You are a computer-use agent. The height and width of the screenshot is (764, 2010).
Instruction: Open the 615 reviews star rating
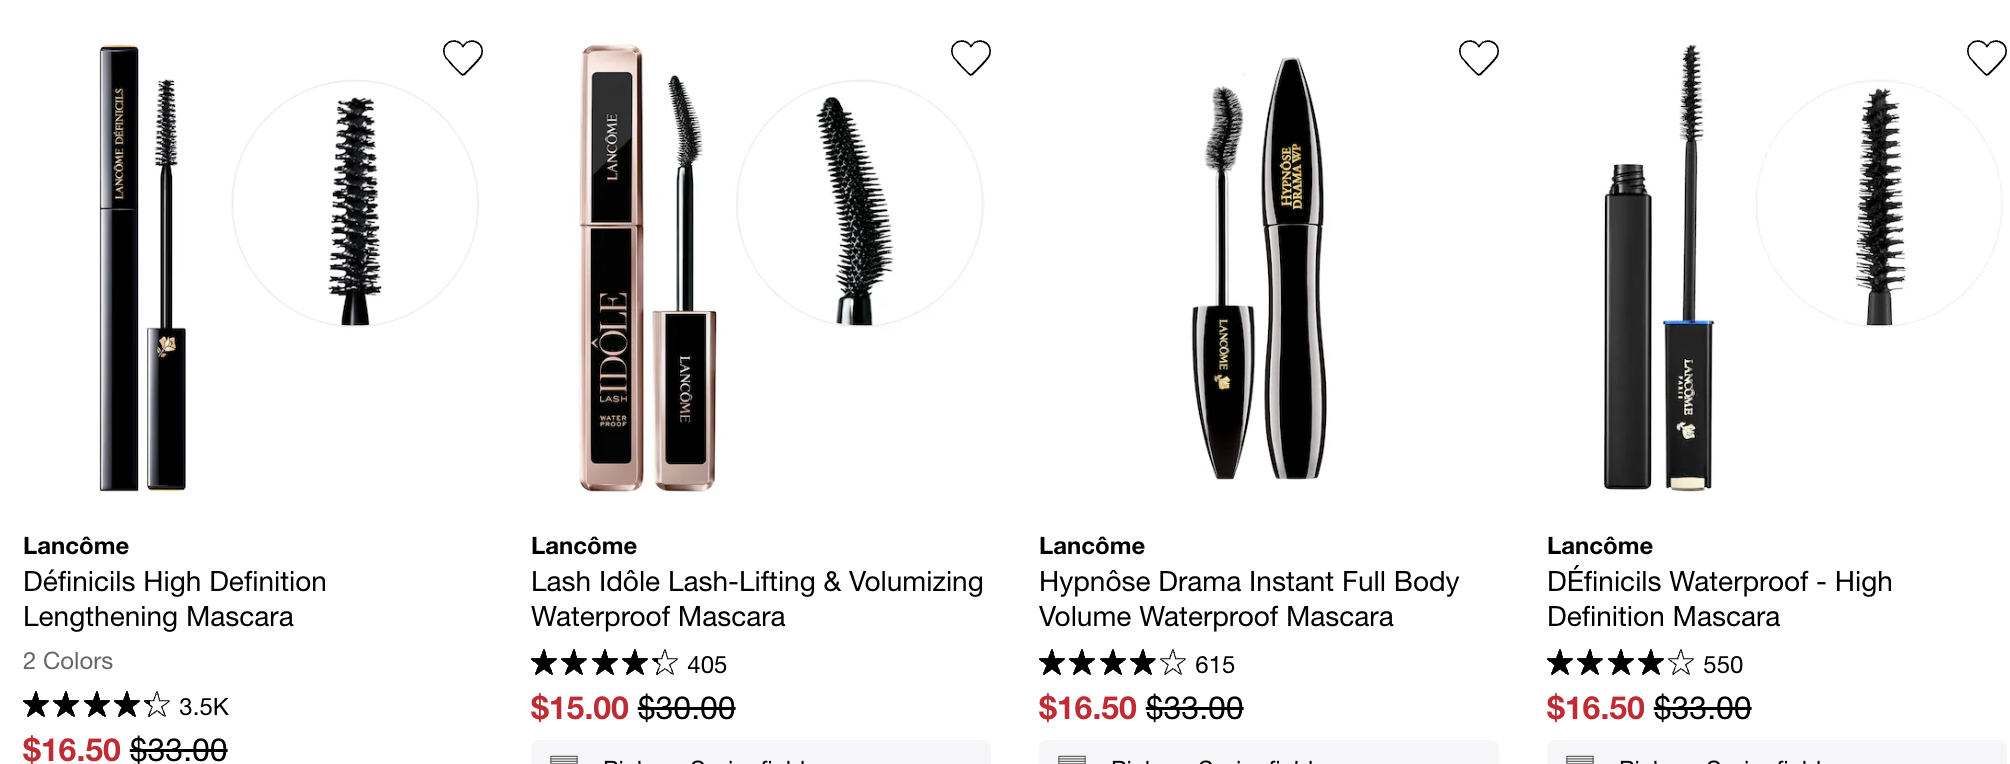[1137, 664]
